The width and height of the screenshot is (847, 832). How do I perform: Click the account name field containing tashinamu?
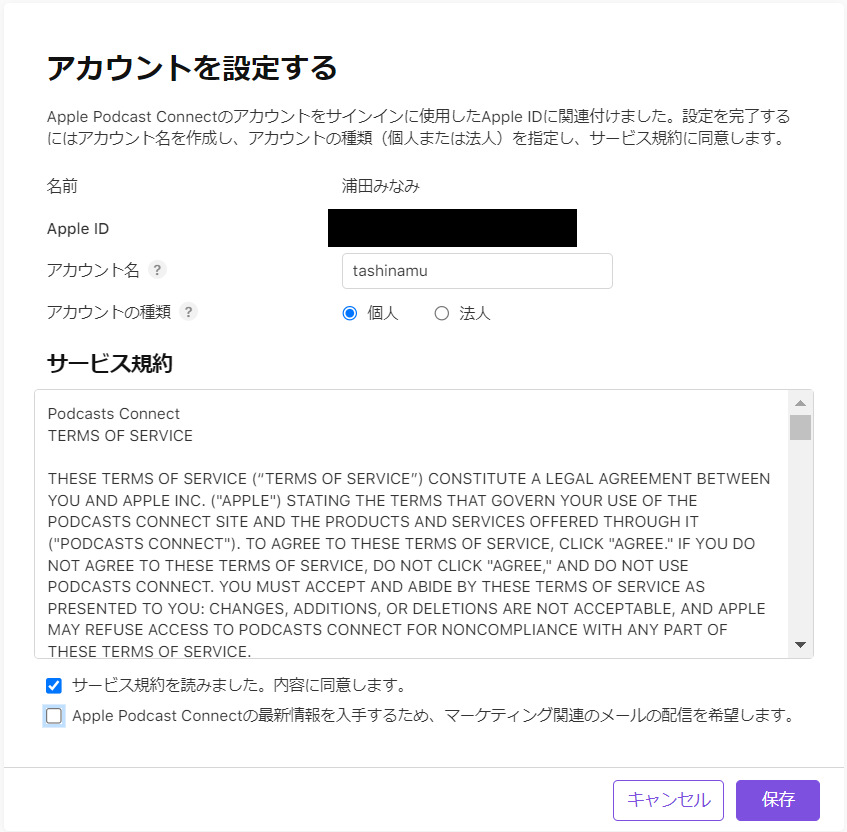[477, 271]
